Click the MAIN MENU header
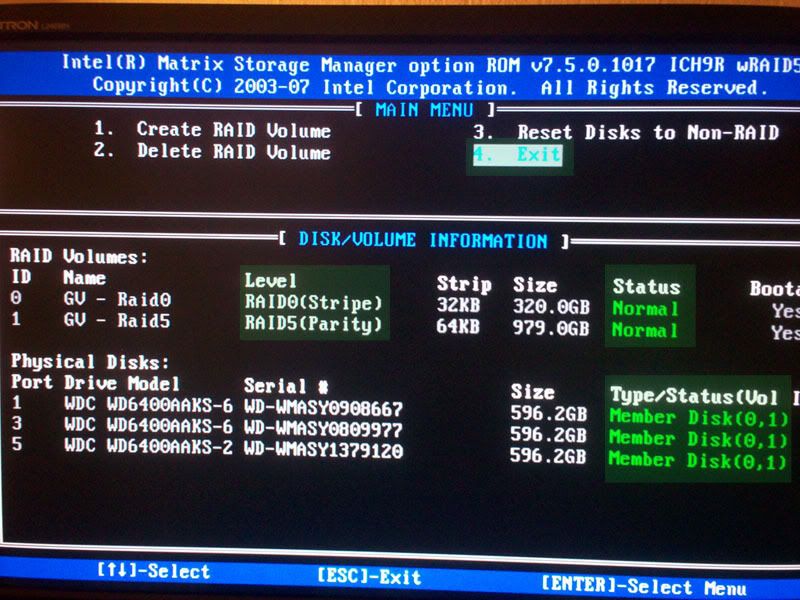Image resolution: width=800 pixels, height=600 pixels. pyautogui.click(x=423, y=109)
